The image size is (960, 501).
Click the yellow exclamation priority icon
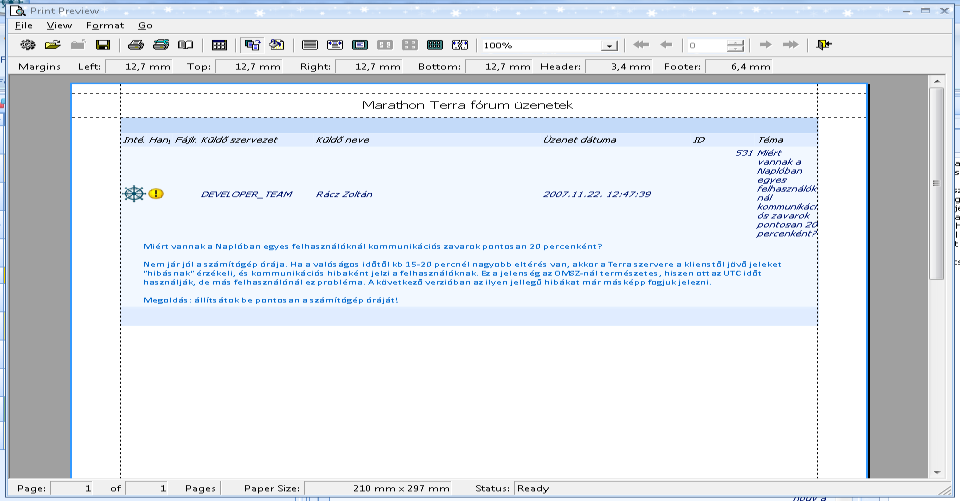point(156,194)
